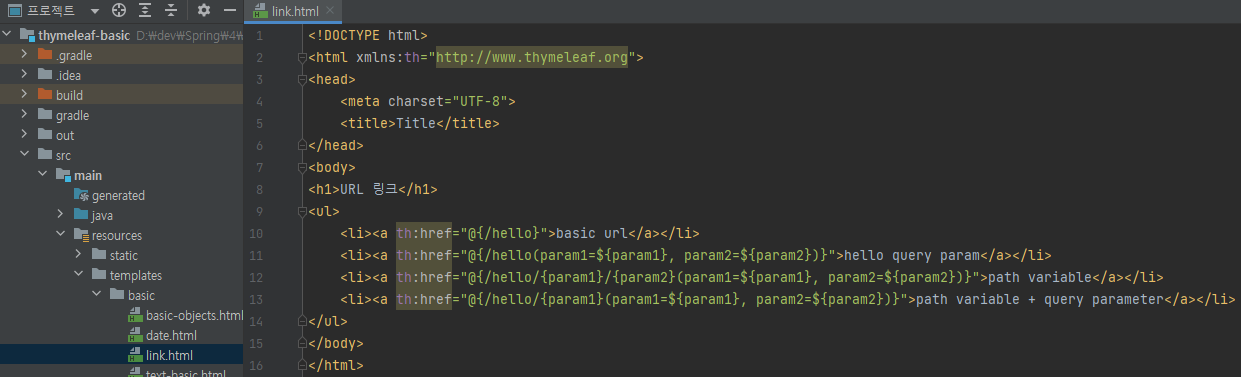Click the resources folder icon
Viewport: 1241px width, 377px height.
pyautogui.click(x=81, y=235)
